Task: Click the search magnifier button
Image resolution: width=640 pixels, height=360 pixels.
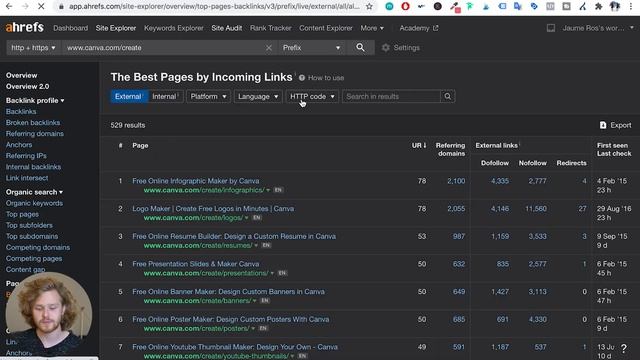Action: 360,48
